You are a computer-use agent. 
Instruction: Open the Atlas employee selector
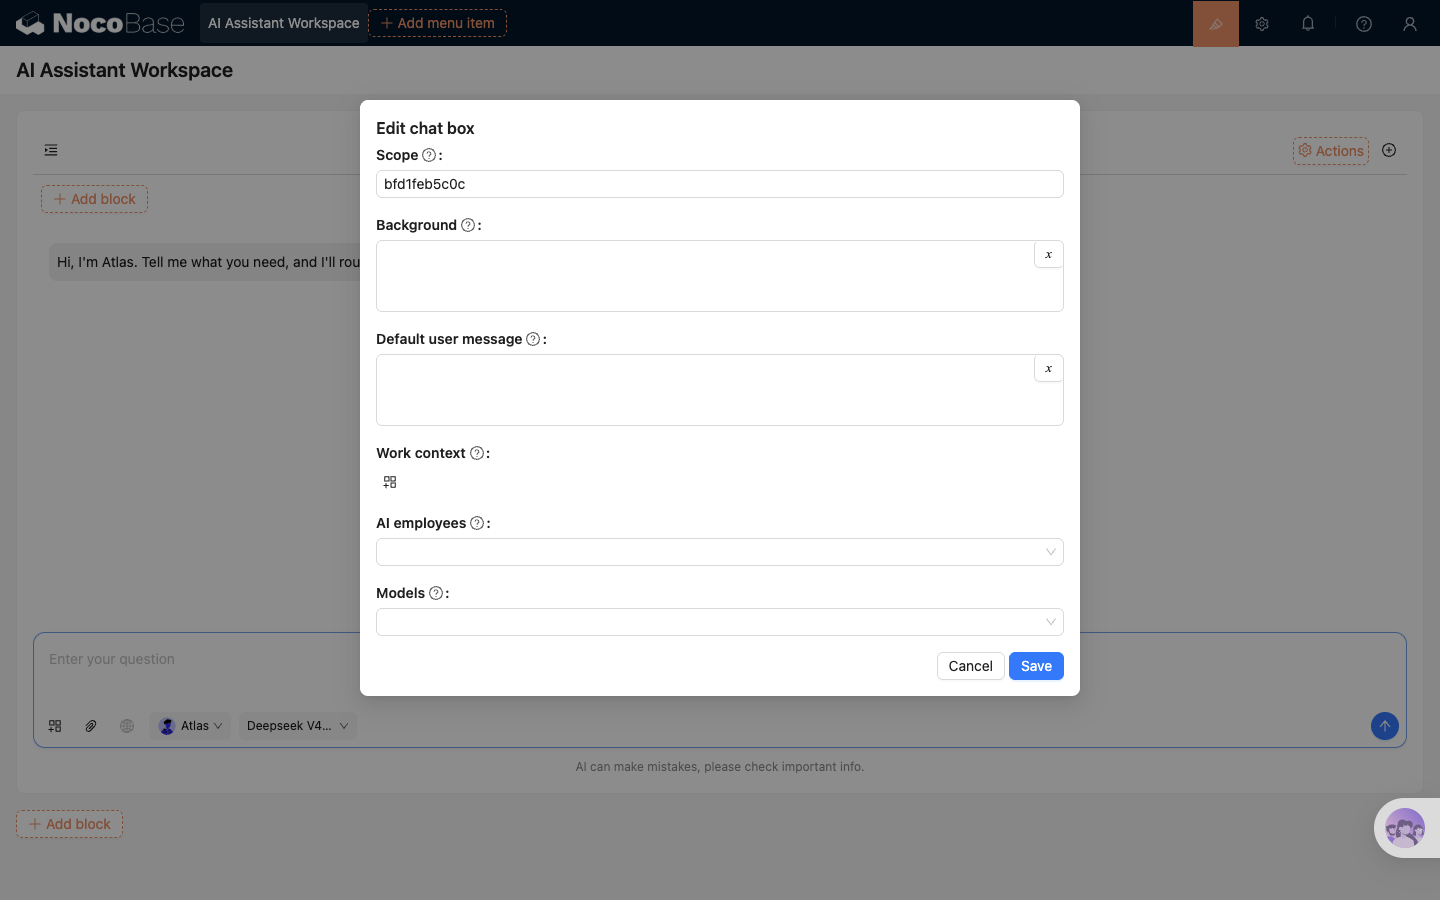191,726
